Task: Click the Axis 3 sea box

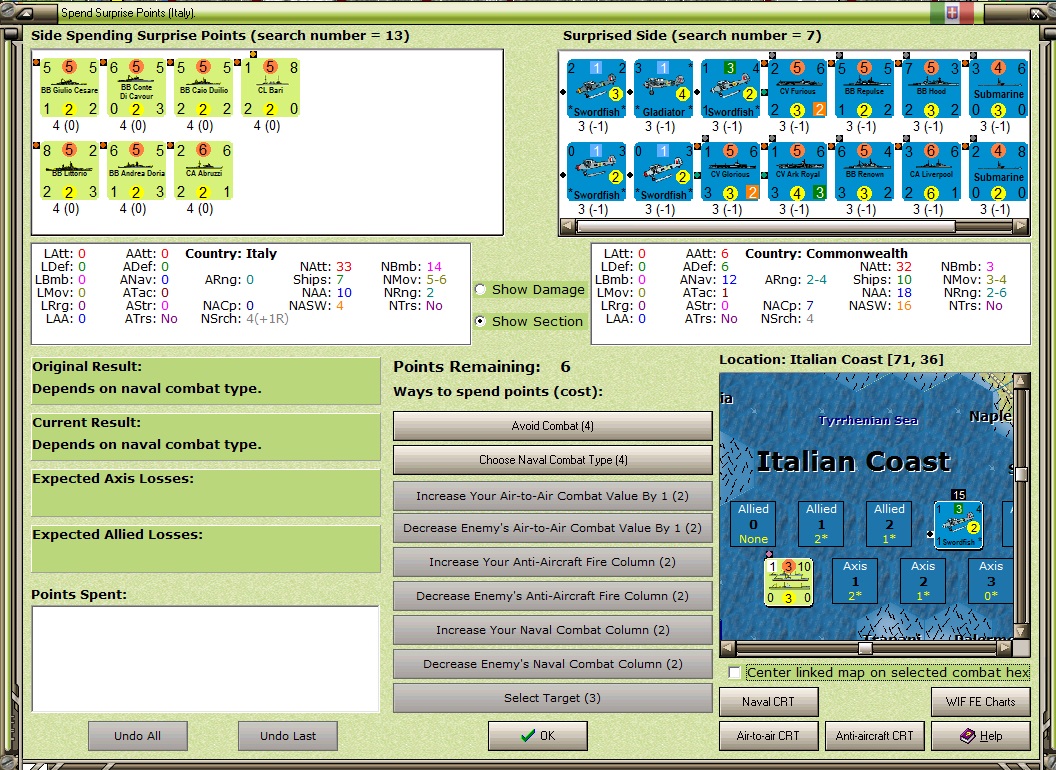Action: tap(991, 581)
